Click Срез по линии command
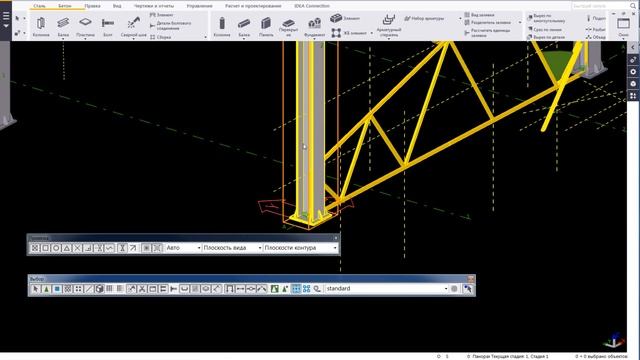 (544, 29)
